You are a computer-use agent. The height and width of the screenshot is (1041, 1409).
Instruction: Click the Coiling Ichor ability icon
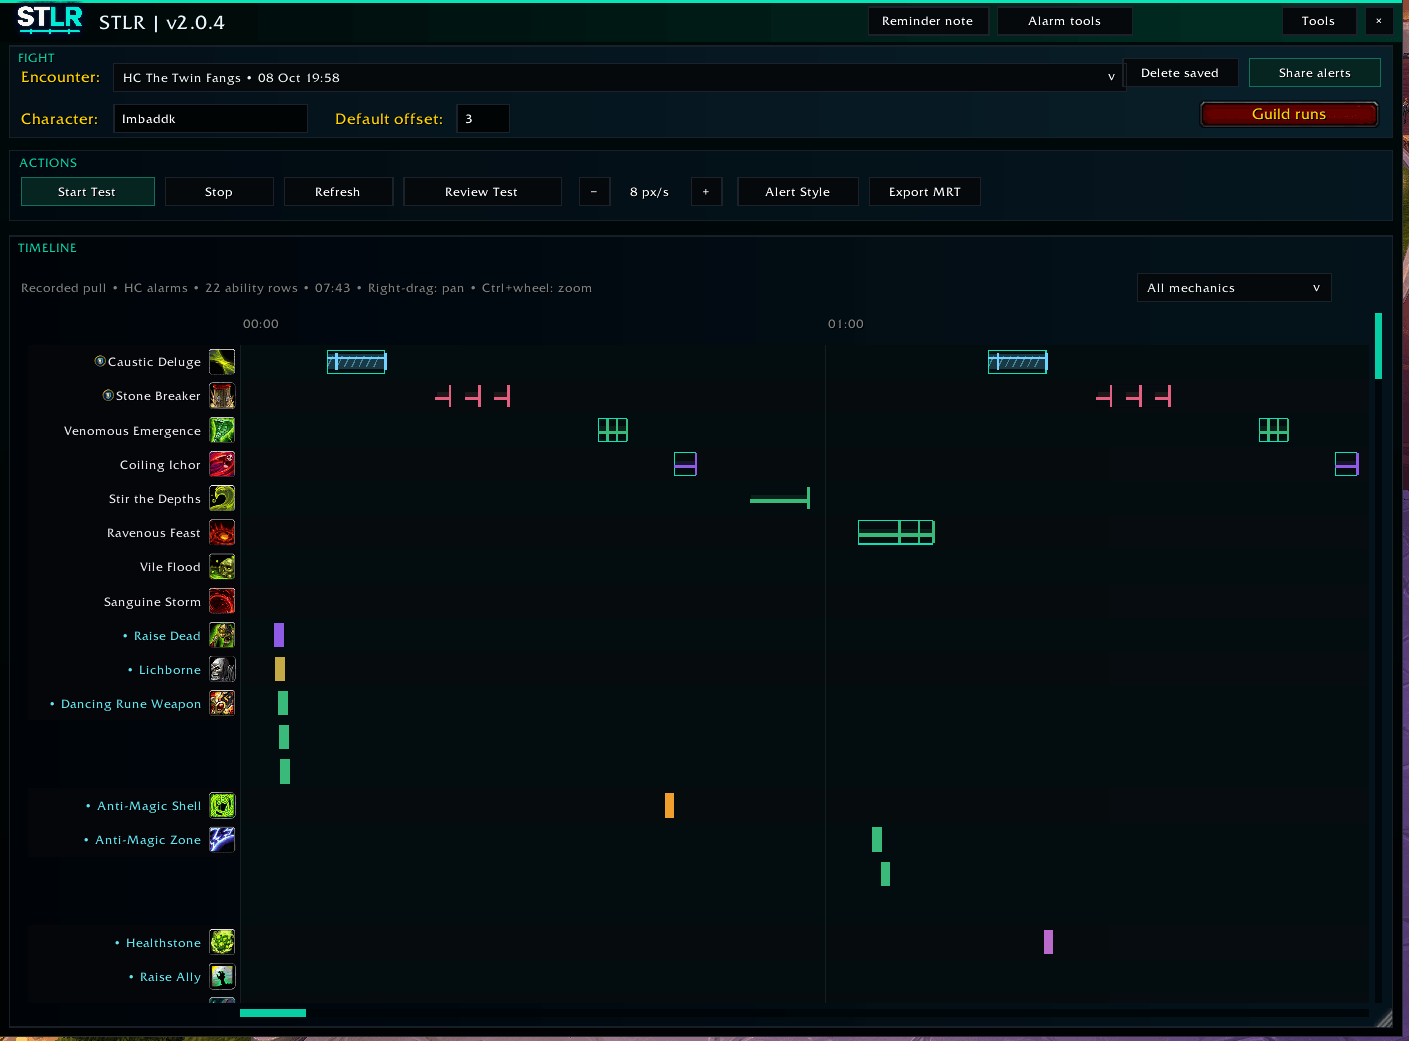[x=222, y=464]
